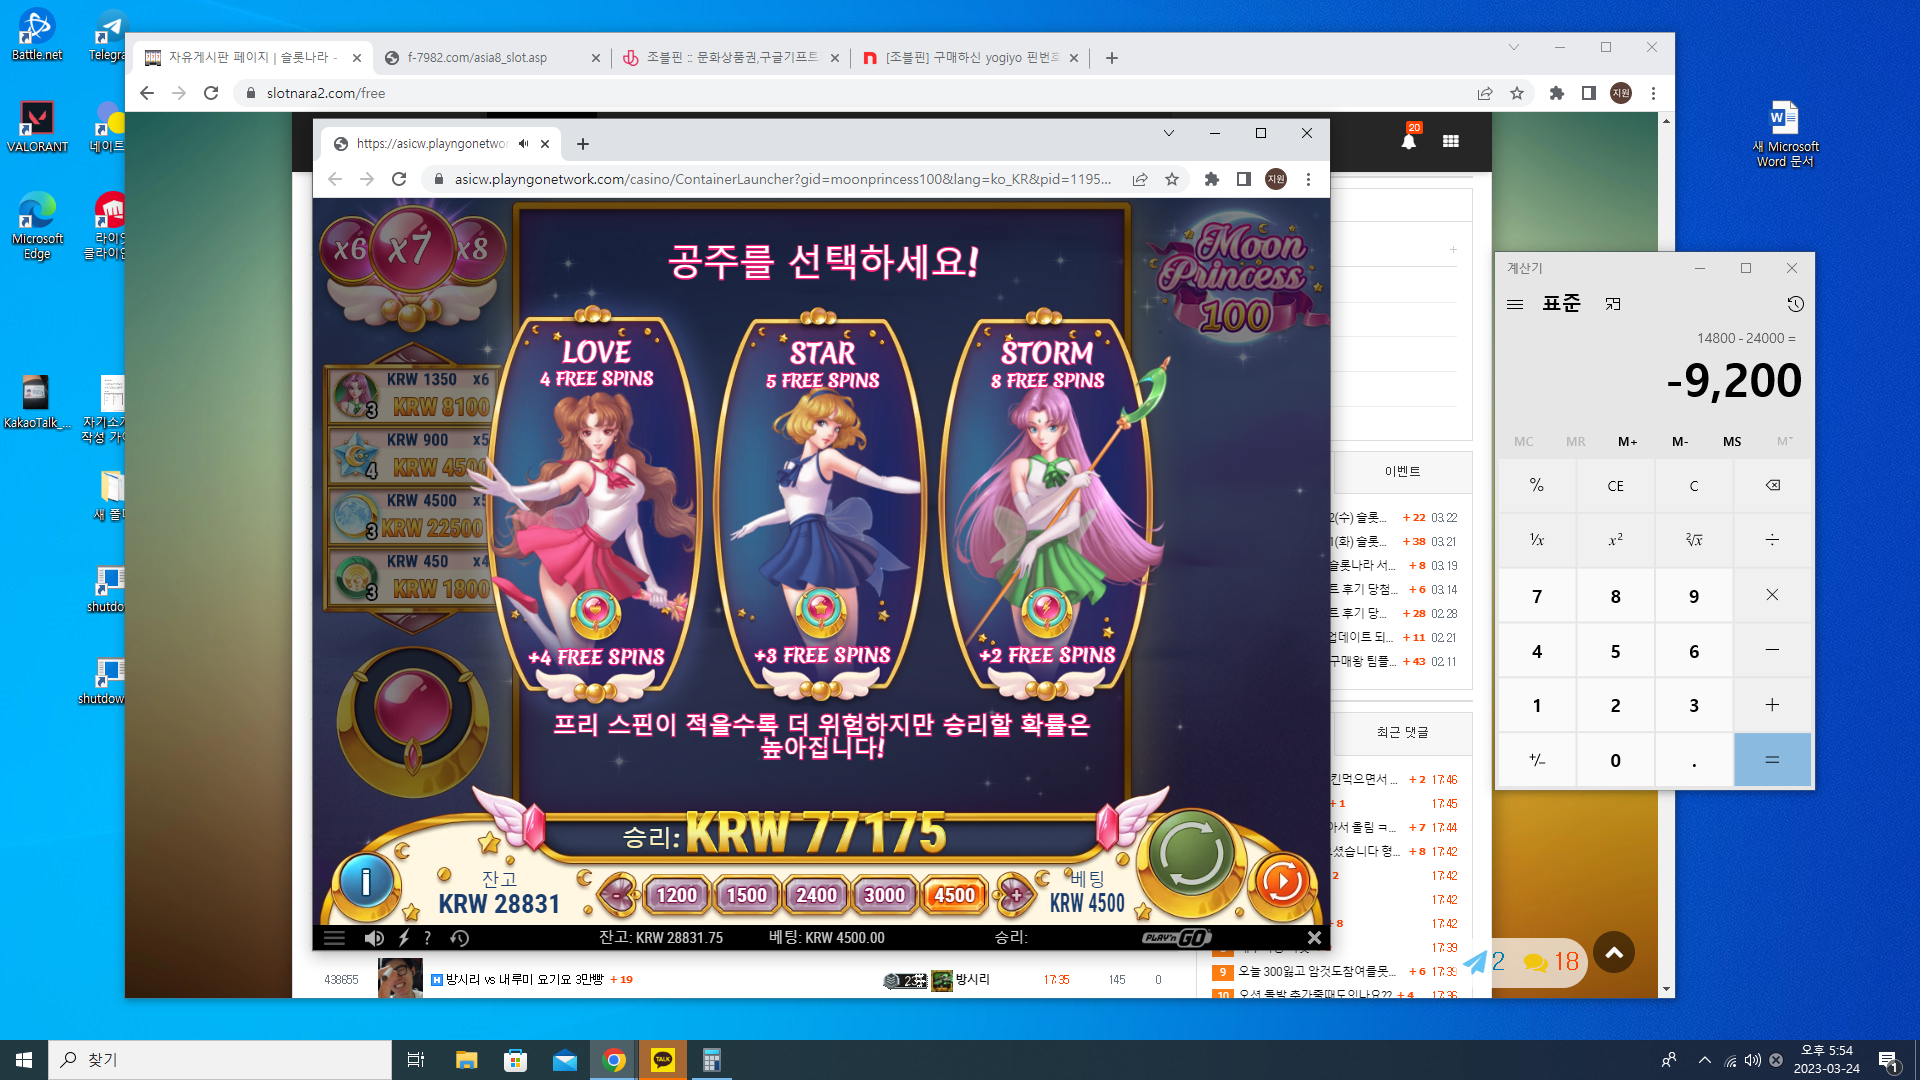Close the game with the bottom X
Image resolution: width=1920 pixels, height=1080 pixels.
pyautogui.click(x=1314, y=938)
